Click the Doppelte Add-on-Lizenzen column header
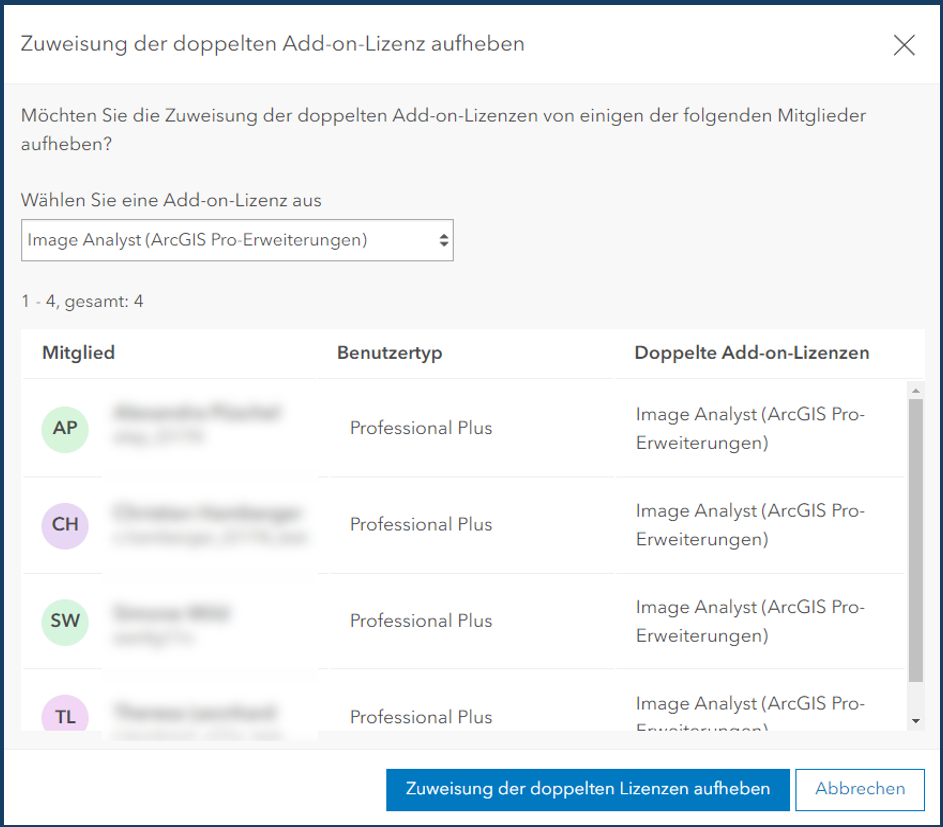Image resolution: width=943 pixels, height=827 pixels. click(751, 352)
